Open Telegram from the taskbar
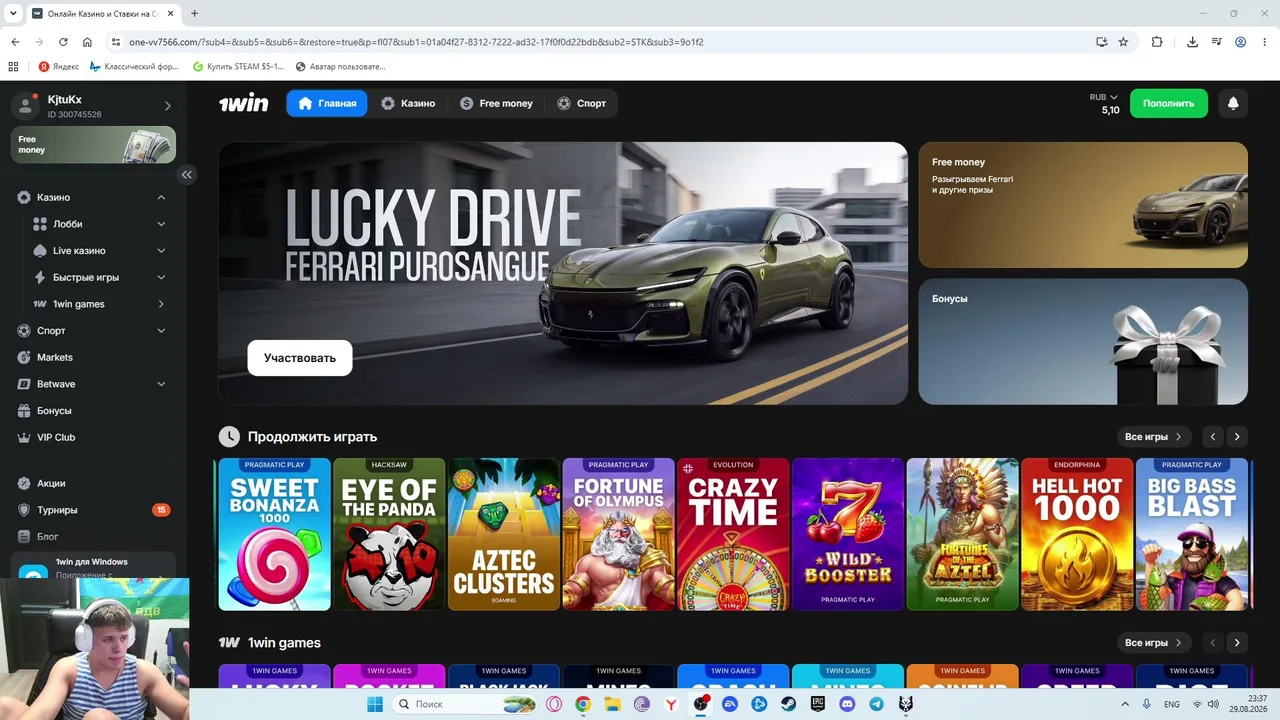 pos(876,704)
